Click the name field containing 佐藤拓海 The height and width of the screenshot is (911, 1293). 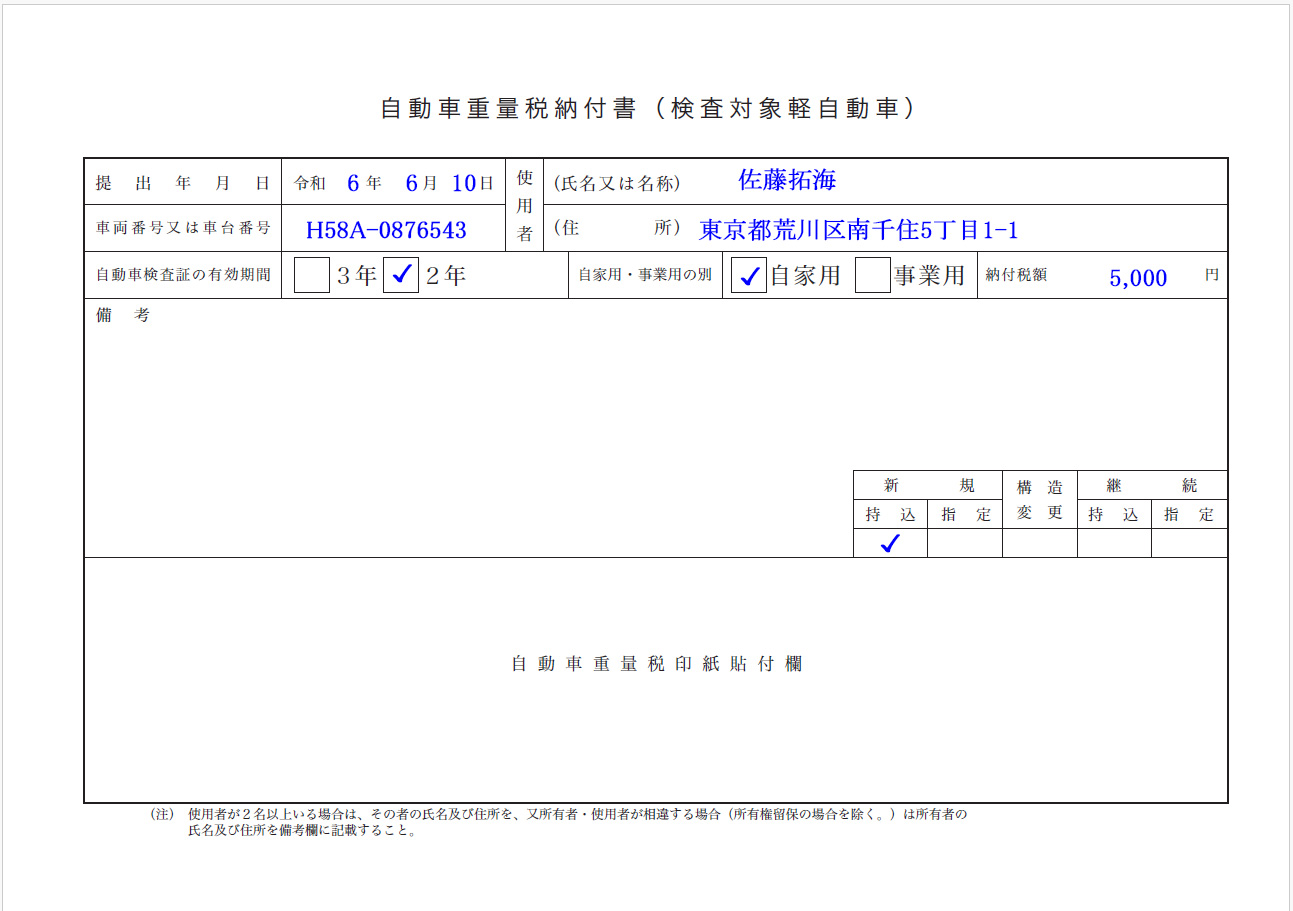tap(787, 181)
